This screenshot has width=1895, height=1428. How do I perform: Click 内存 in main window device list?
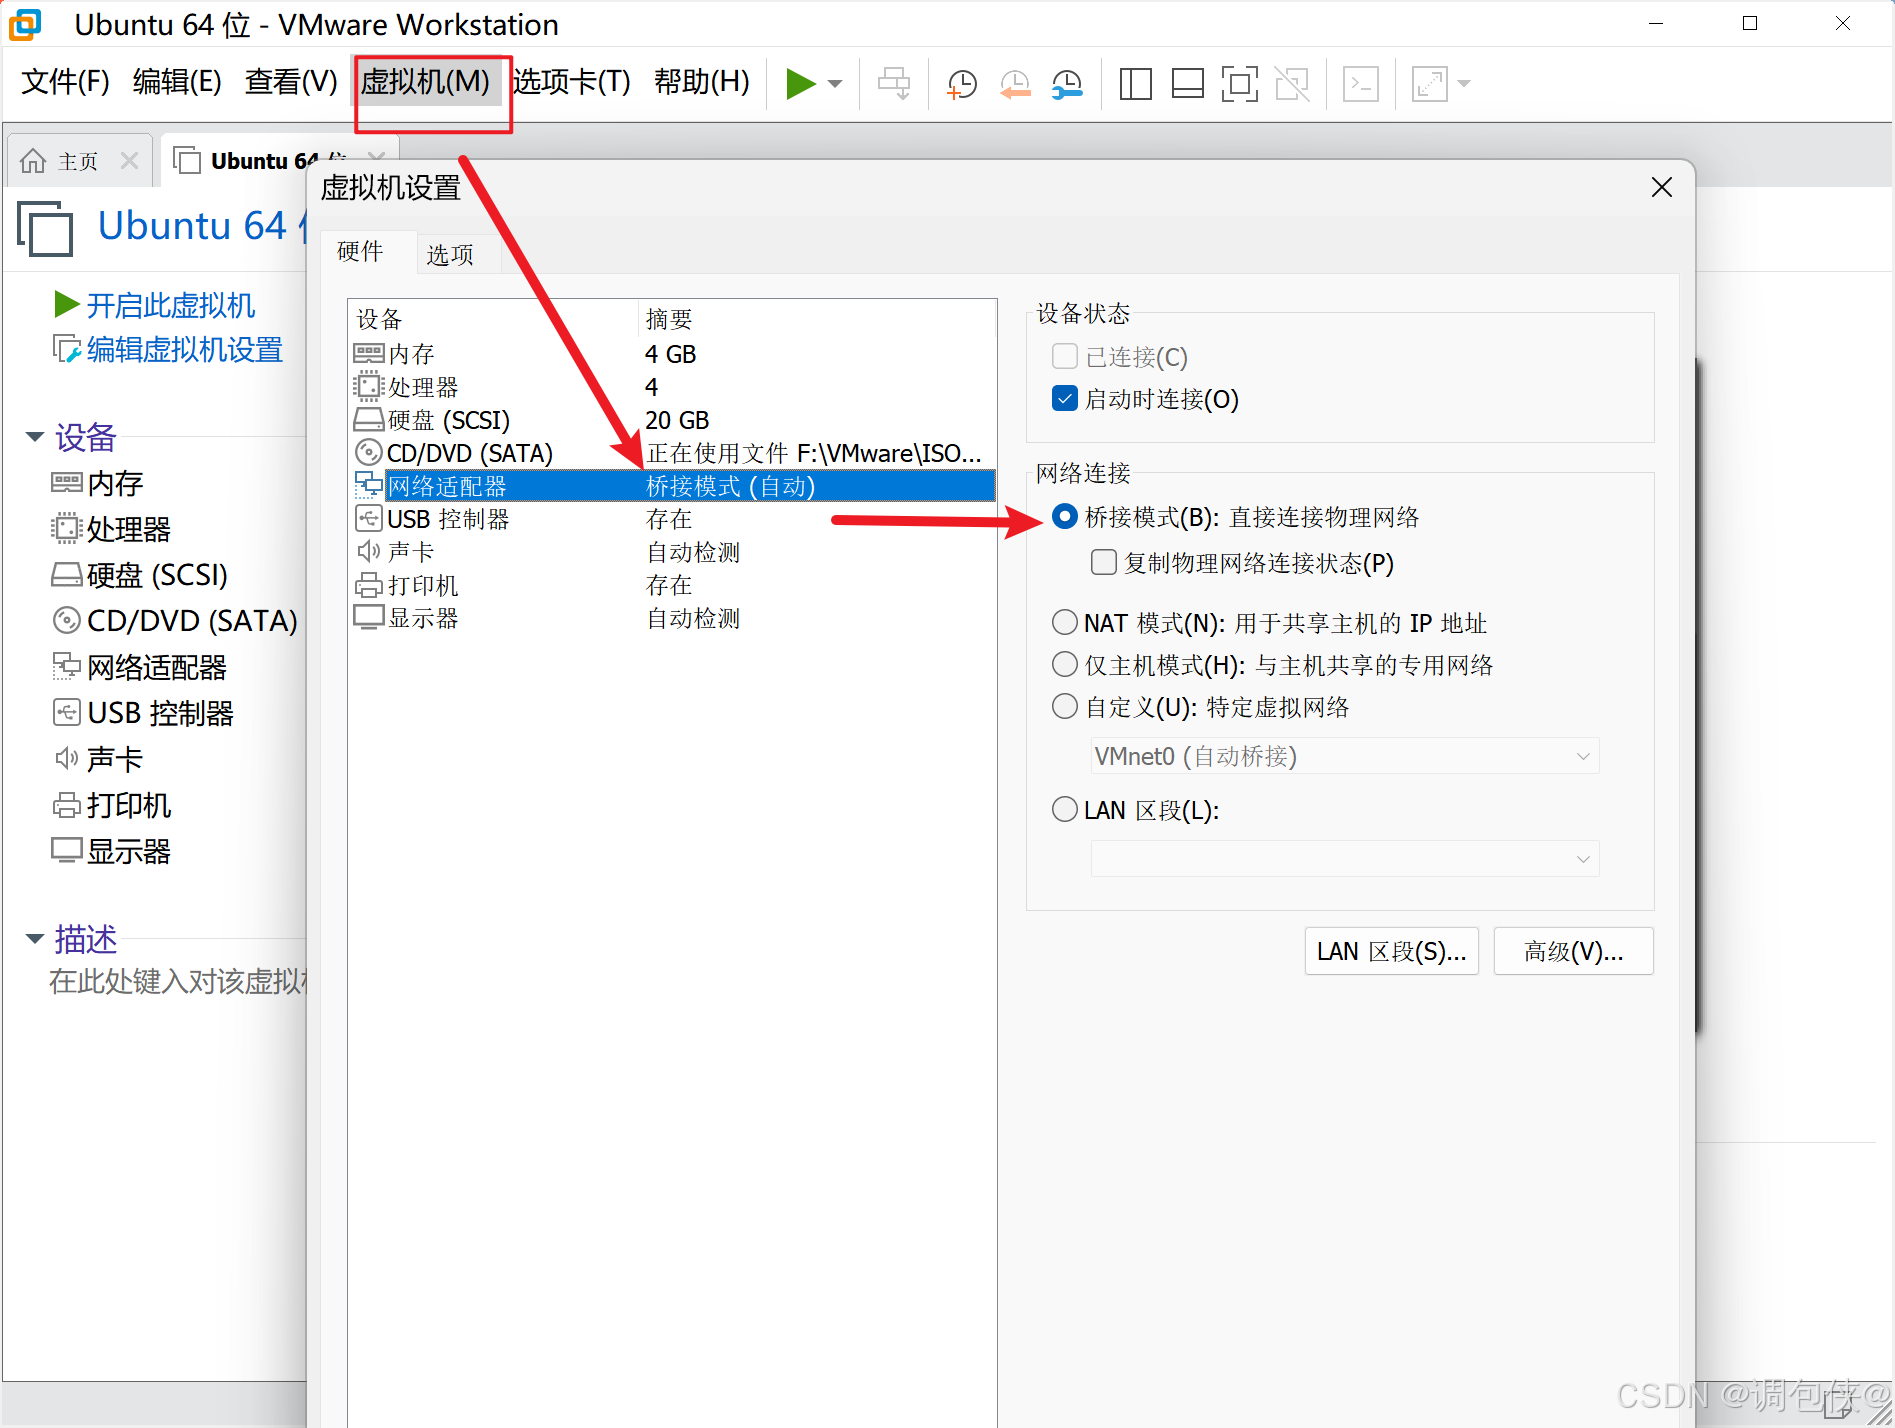[97, 484]
